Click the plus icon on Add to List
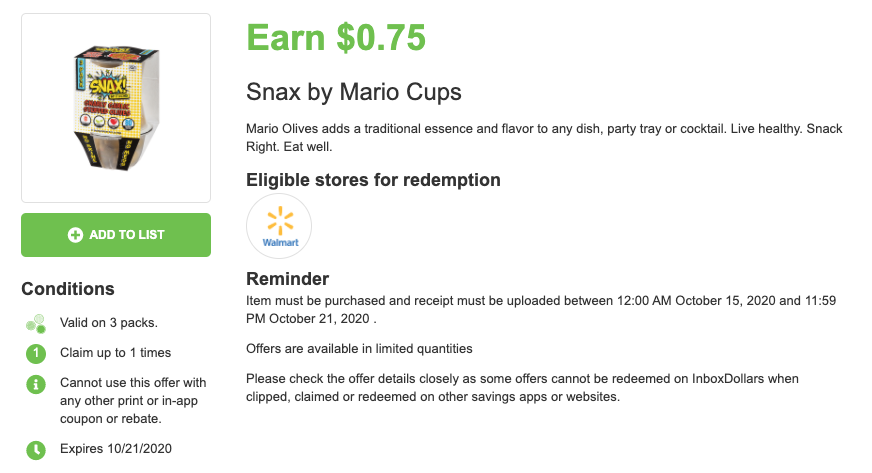The image size is (872, 473). (x=75, y=235)
